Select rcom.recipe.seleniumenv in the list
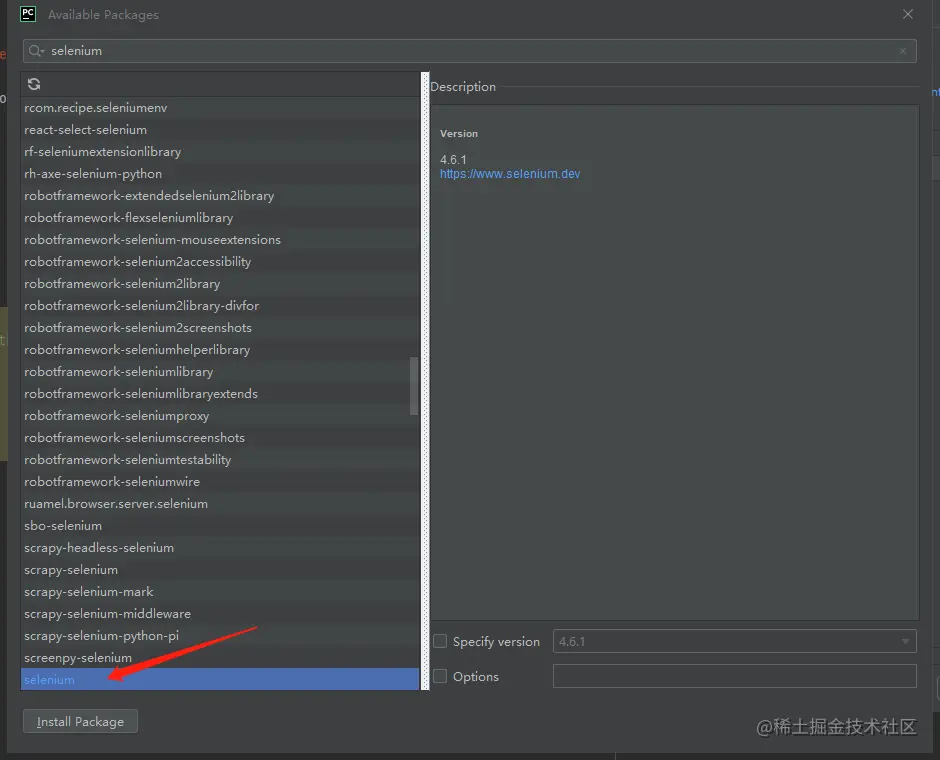Screen dimensions: 940x760 (x=220, y=108)
